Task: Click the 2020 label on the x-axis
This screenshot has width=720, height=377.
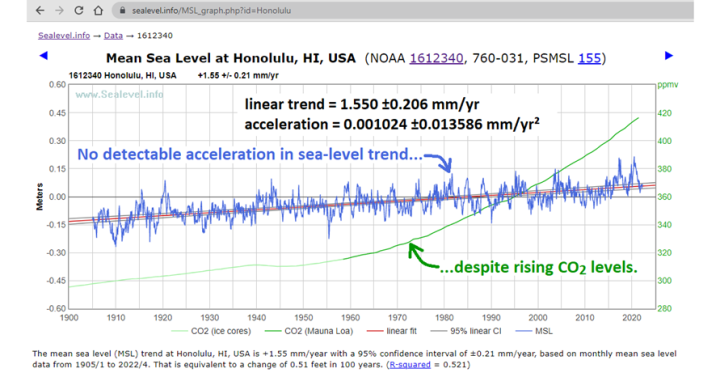Action: (x=631, y=317)
